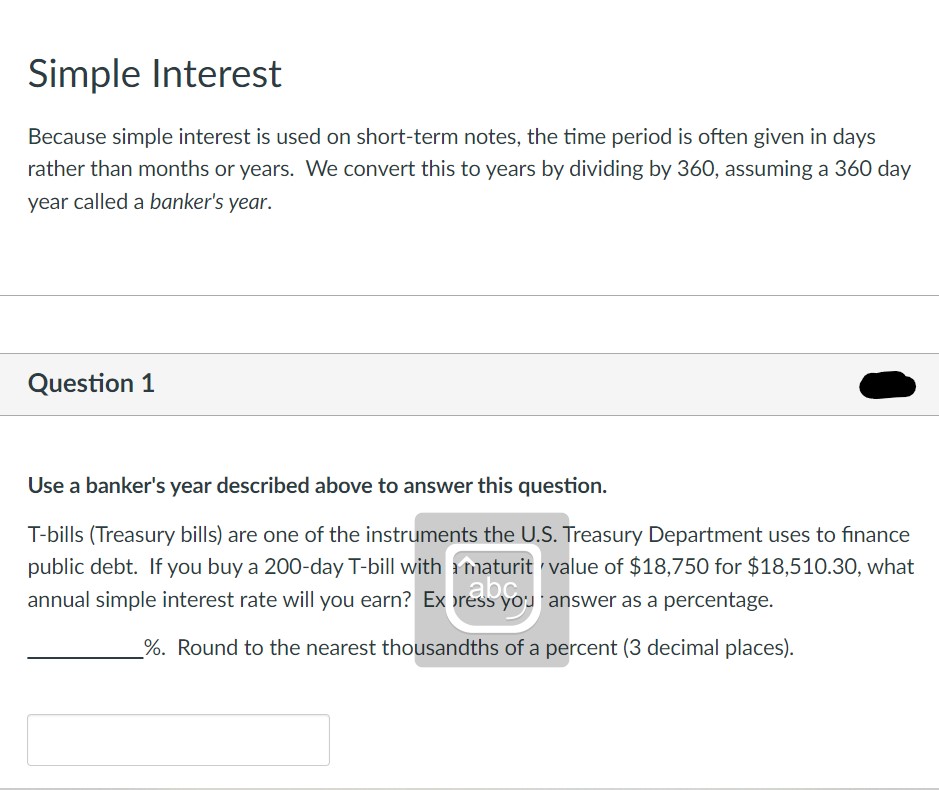This screenshot has height=790, width=939.
Task: Click the answer input box
Action: click(178, 739)
